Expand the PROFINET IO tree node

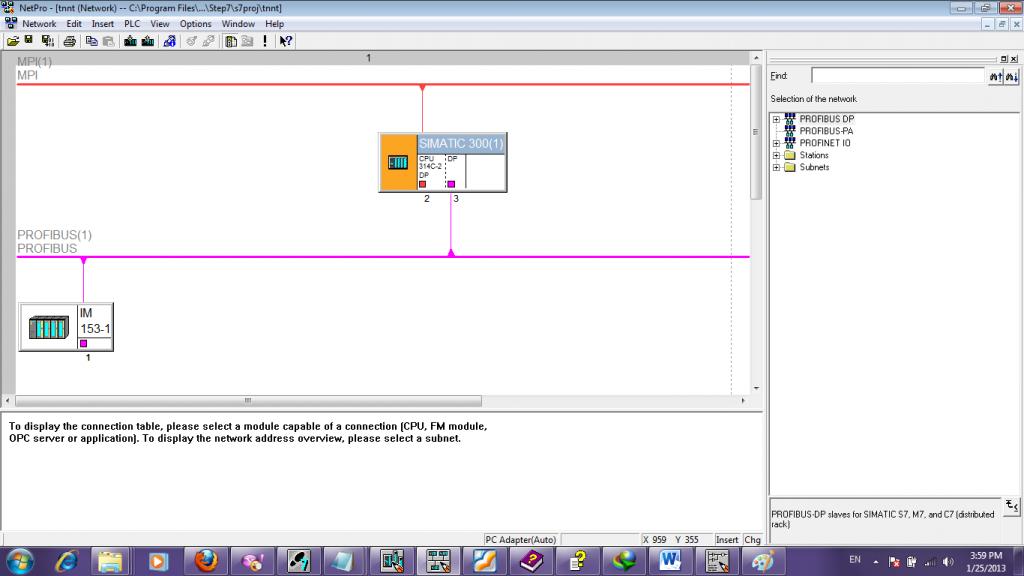click(776, 143)
